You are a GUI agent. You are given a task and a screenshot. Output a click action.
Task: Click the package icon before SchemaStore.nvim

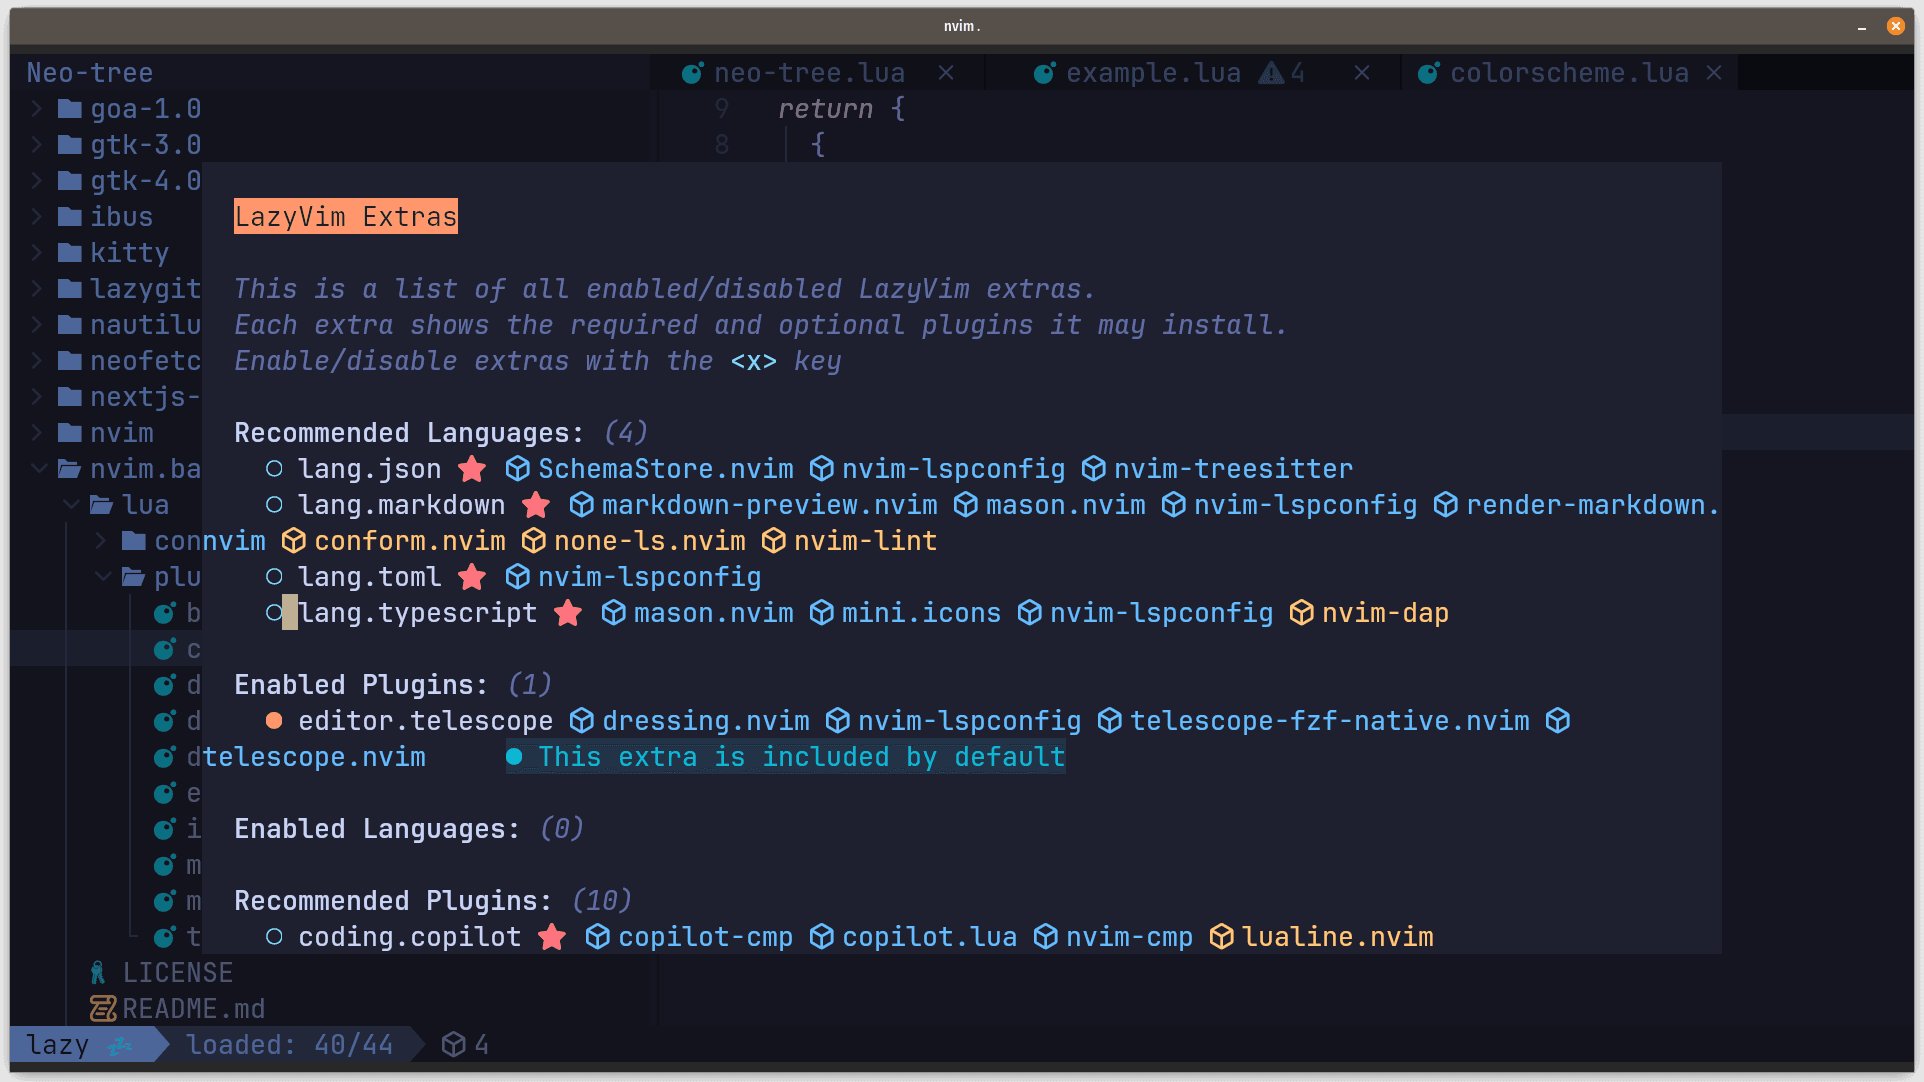(x=517, y=469)
